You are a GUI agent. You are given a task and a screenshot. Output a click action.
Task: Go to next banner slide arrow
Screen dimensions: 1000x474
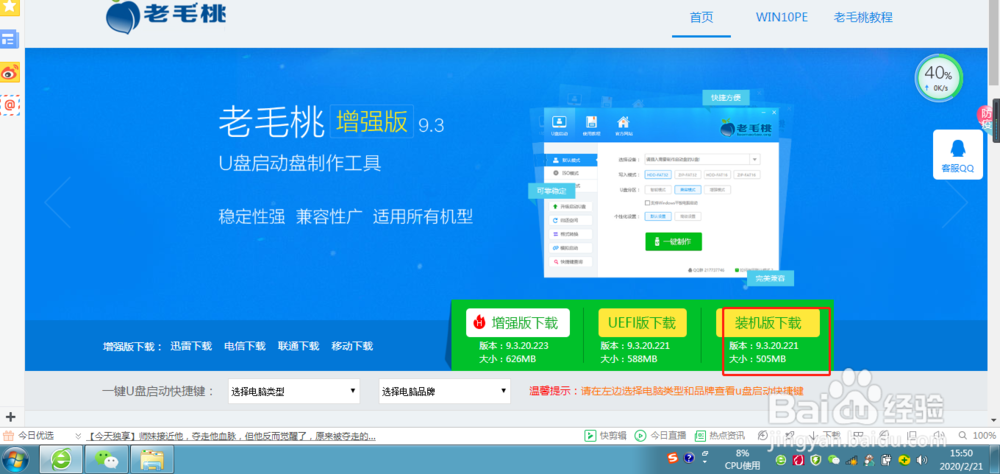click(x=954, y=202)
